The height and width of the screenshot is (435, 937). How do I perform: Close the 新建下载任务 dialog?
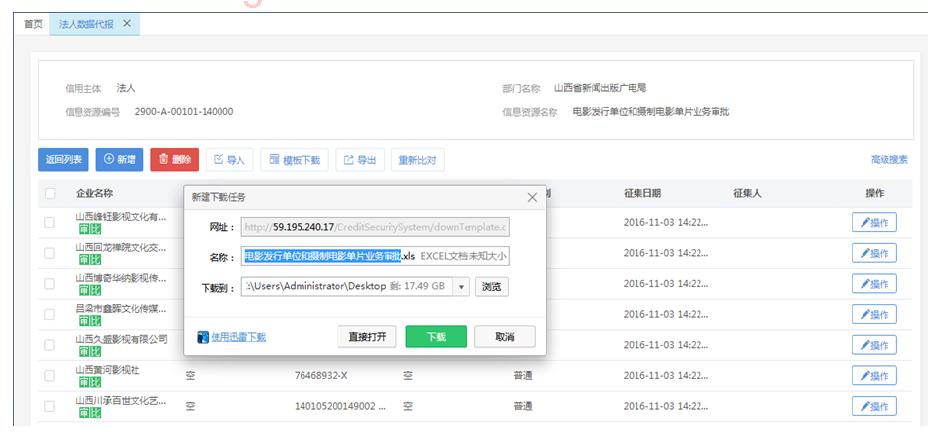(x=532, y=198)
